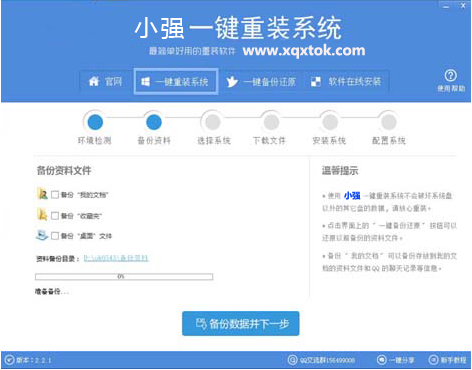
Task: Click the 一键分享 share icon
Action: coord(381,360)
